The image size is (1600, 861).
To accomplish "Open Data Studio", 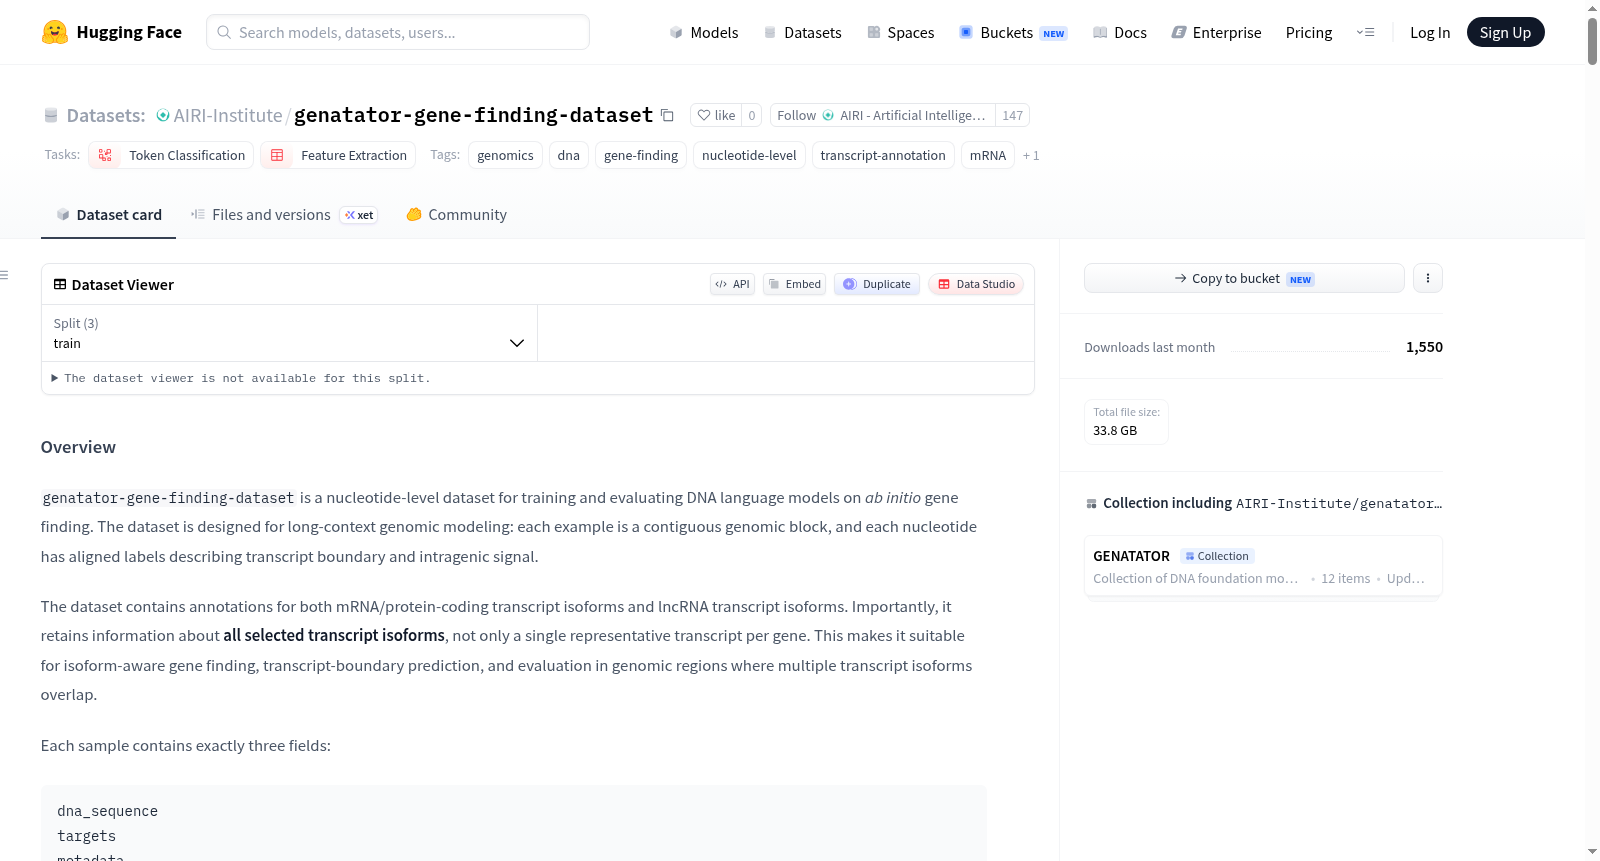I will pyautogui.click(x=976, y=284).
